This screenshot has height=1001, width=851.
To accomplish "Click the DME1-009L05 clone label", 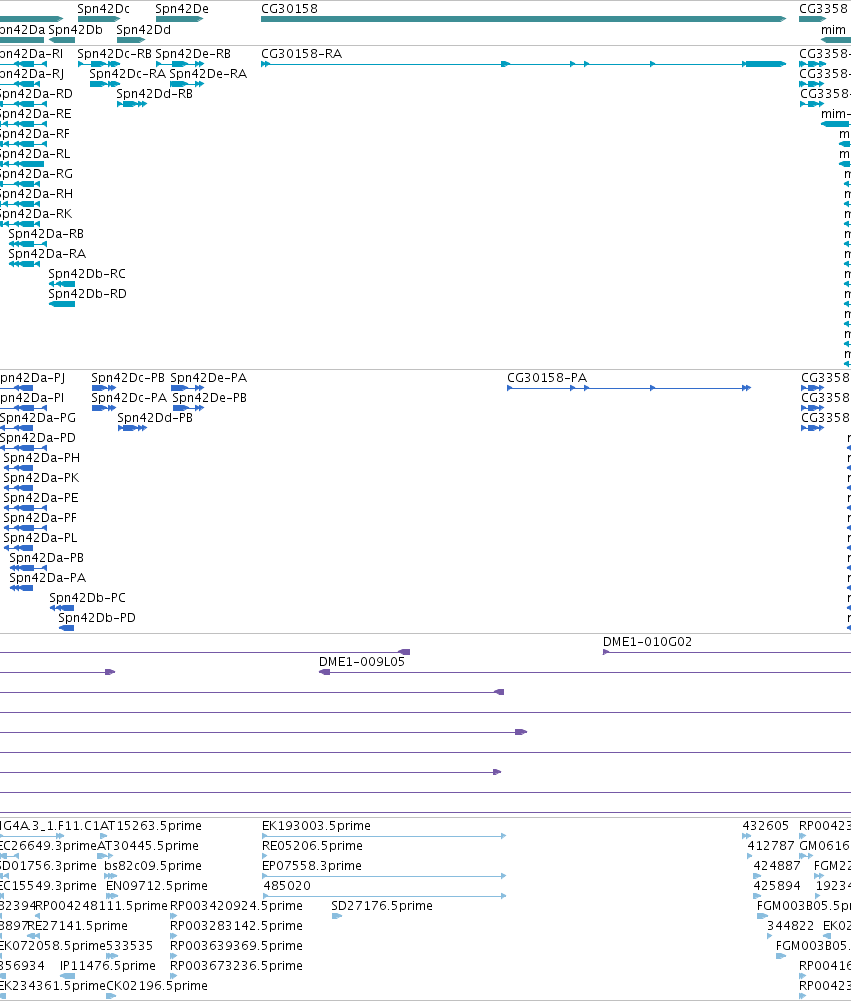I will 362,662.
